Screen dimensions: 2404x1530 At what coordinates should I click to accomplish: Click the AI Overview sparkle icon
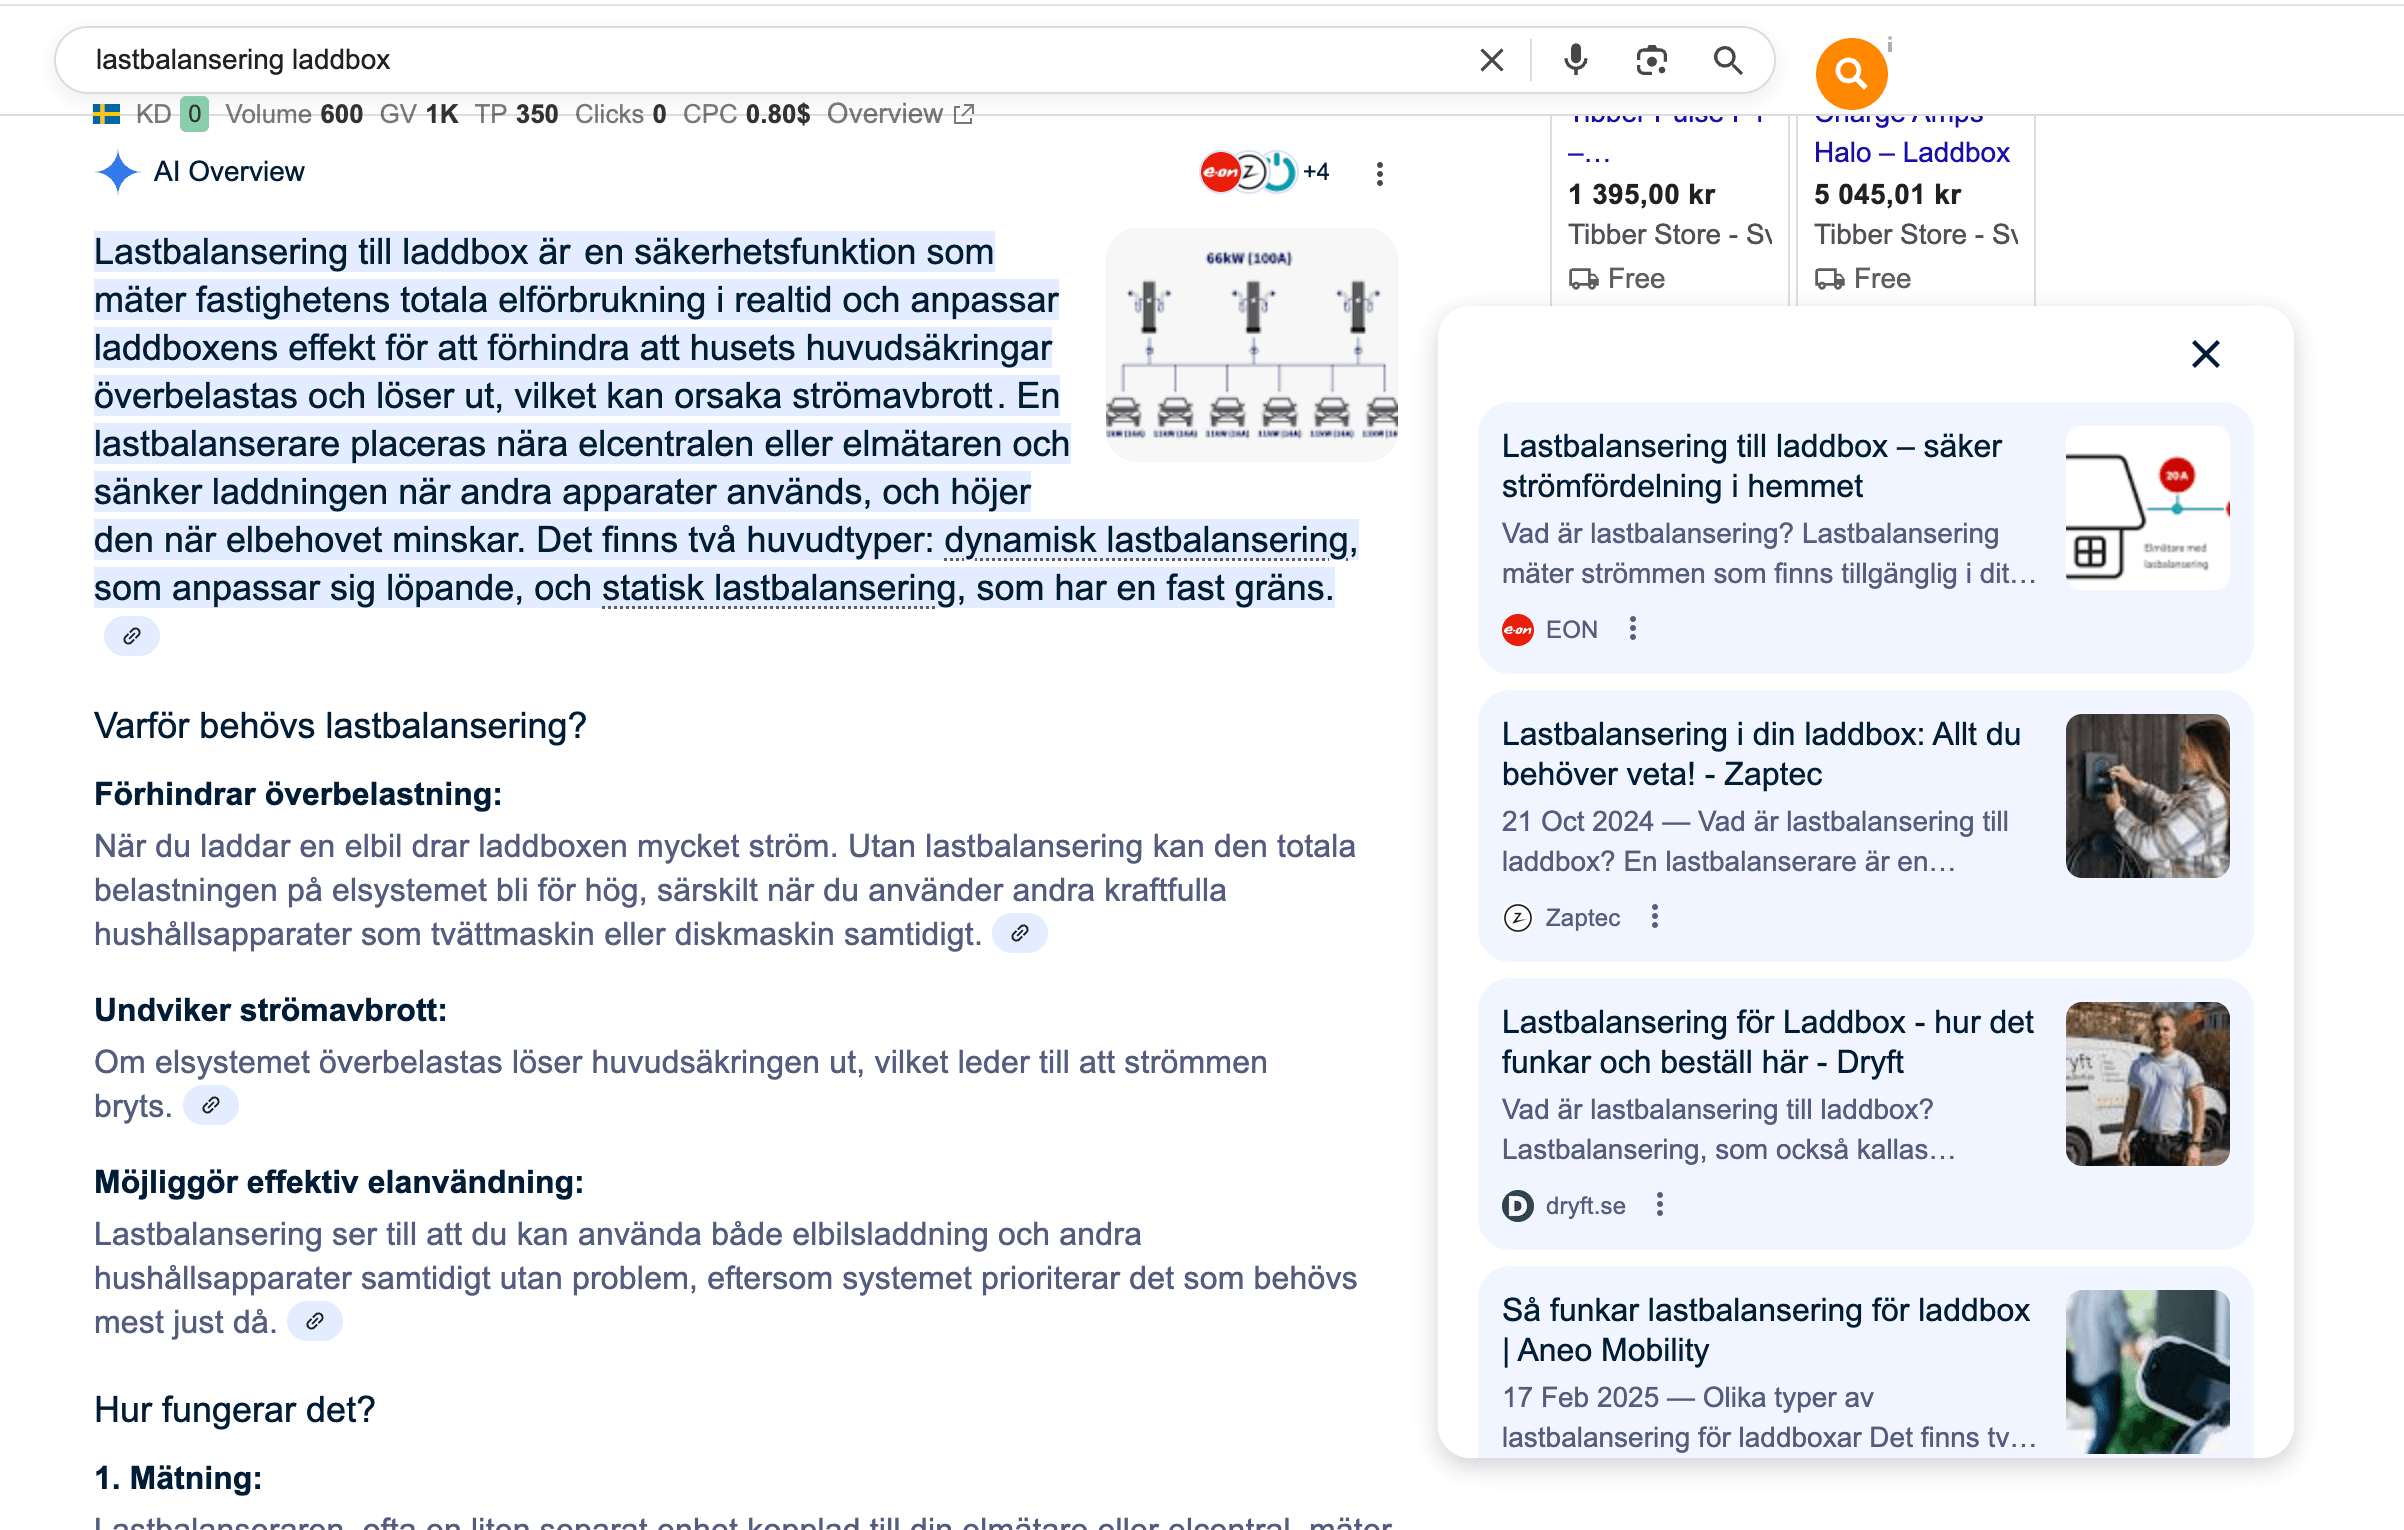coord(118,172)
